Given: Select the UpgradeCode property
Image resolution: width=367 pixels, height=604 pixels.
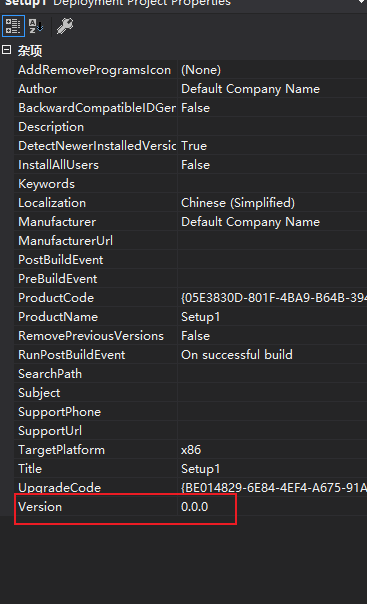Looking at the screenshot, I should (59, 488).
